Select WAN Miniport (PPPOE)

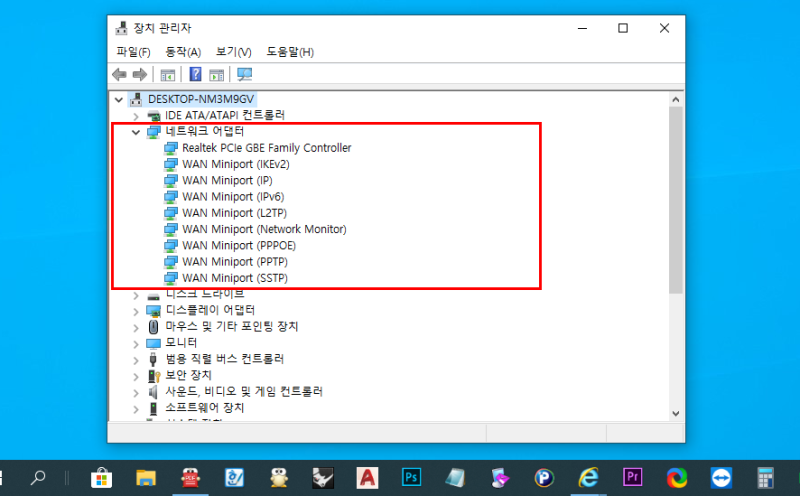(239, 246)
